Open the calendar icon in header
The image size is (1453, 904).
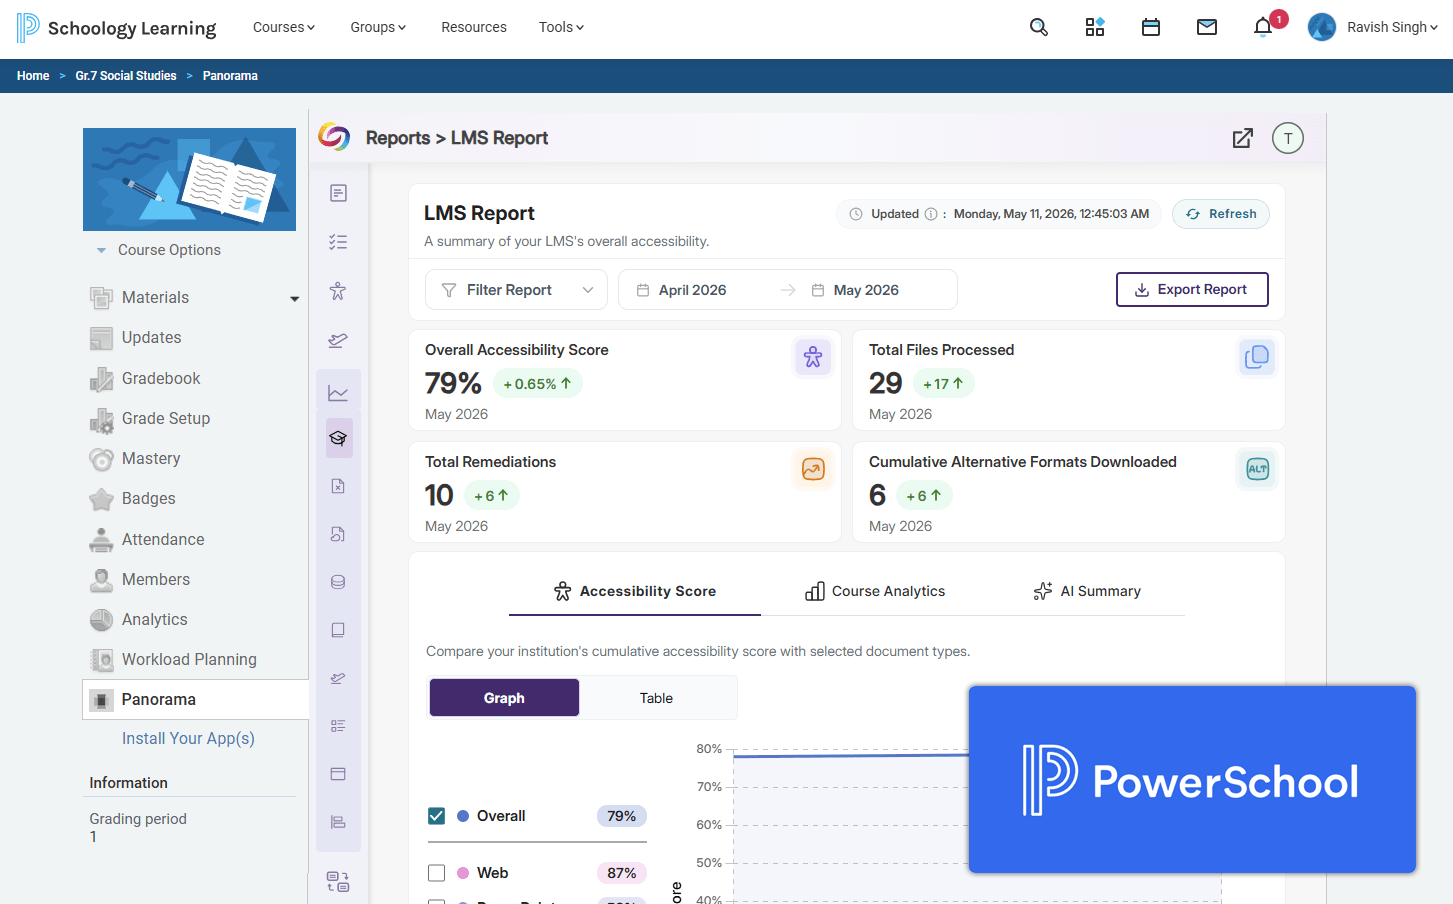1151,27
